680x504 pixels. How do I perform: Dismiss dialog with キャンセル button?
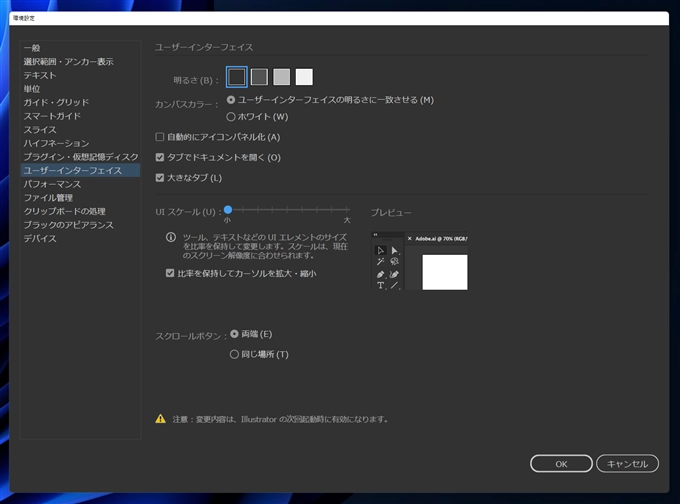[627, 464]
